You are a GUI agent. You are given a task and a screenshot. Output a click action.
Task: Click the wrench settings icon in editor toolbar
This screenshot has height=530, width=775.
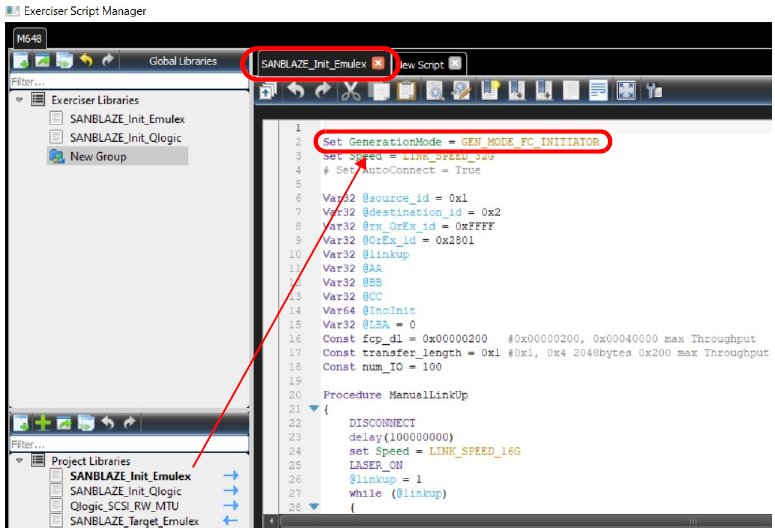coord(653,91)
